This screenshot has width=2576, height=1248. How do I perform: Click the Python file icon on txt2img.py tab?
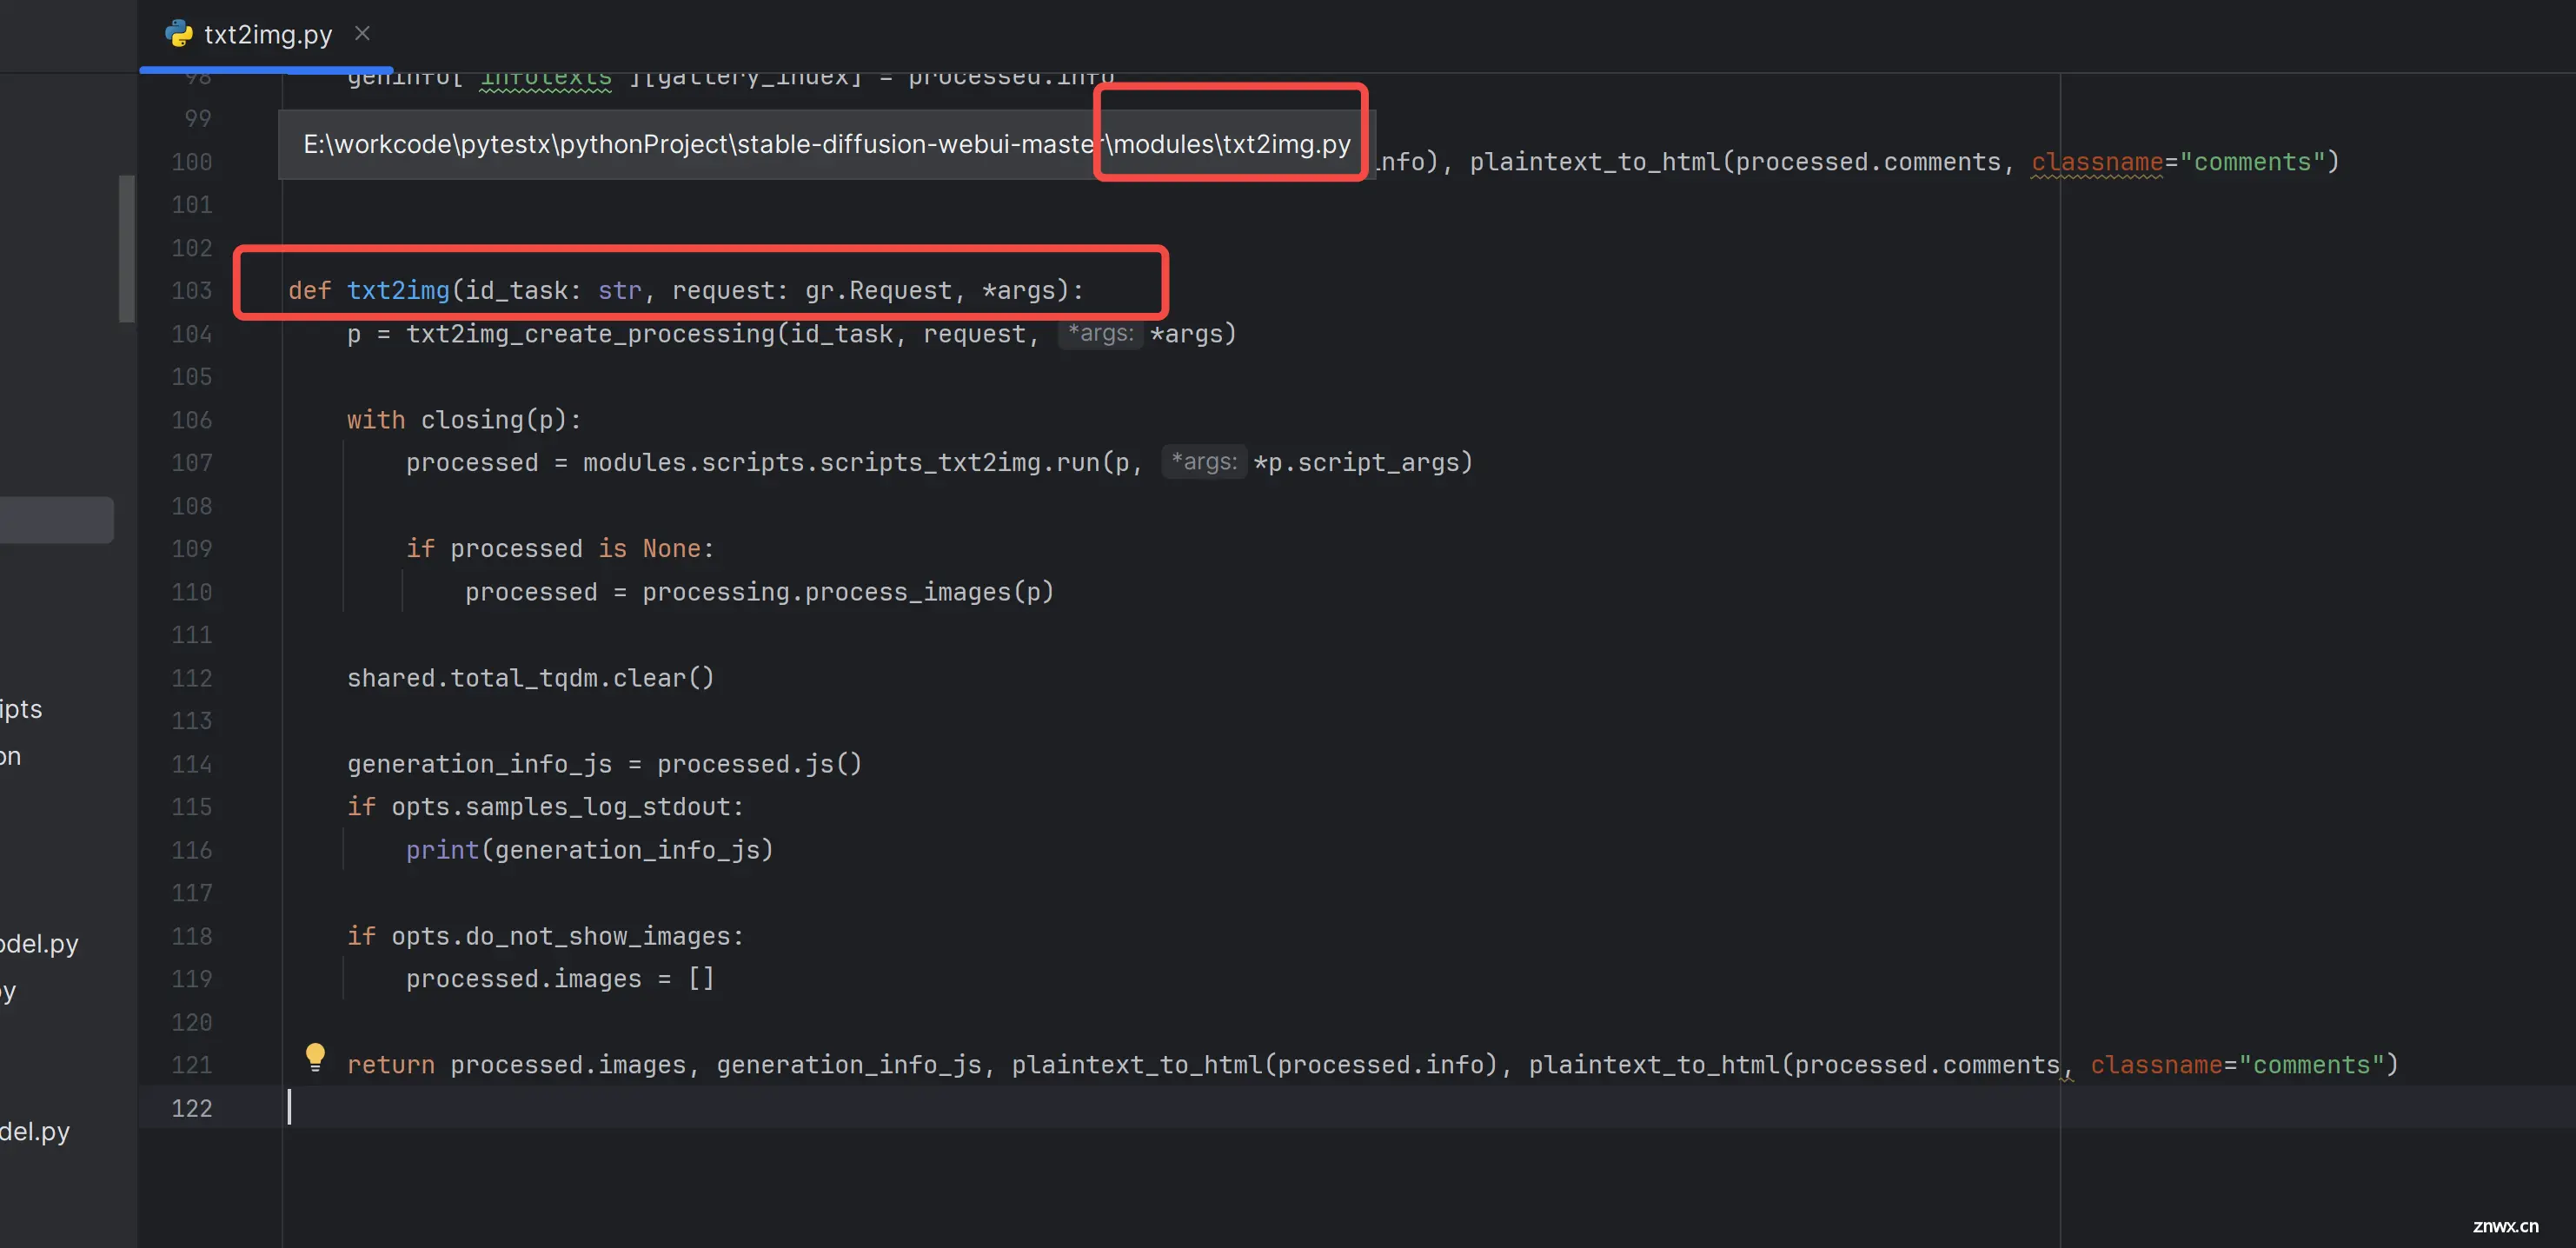[x=179, y=34]
